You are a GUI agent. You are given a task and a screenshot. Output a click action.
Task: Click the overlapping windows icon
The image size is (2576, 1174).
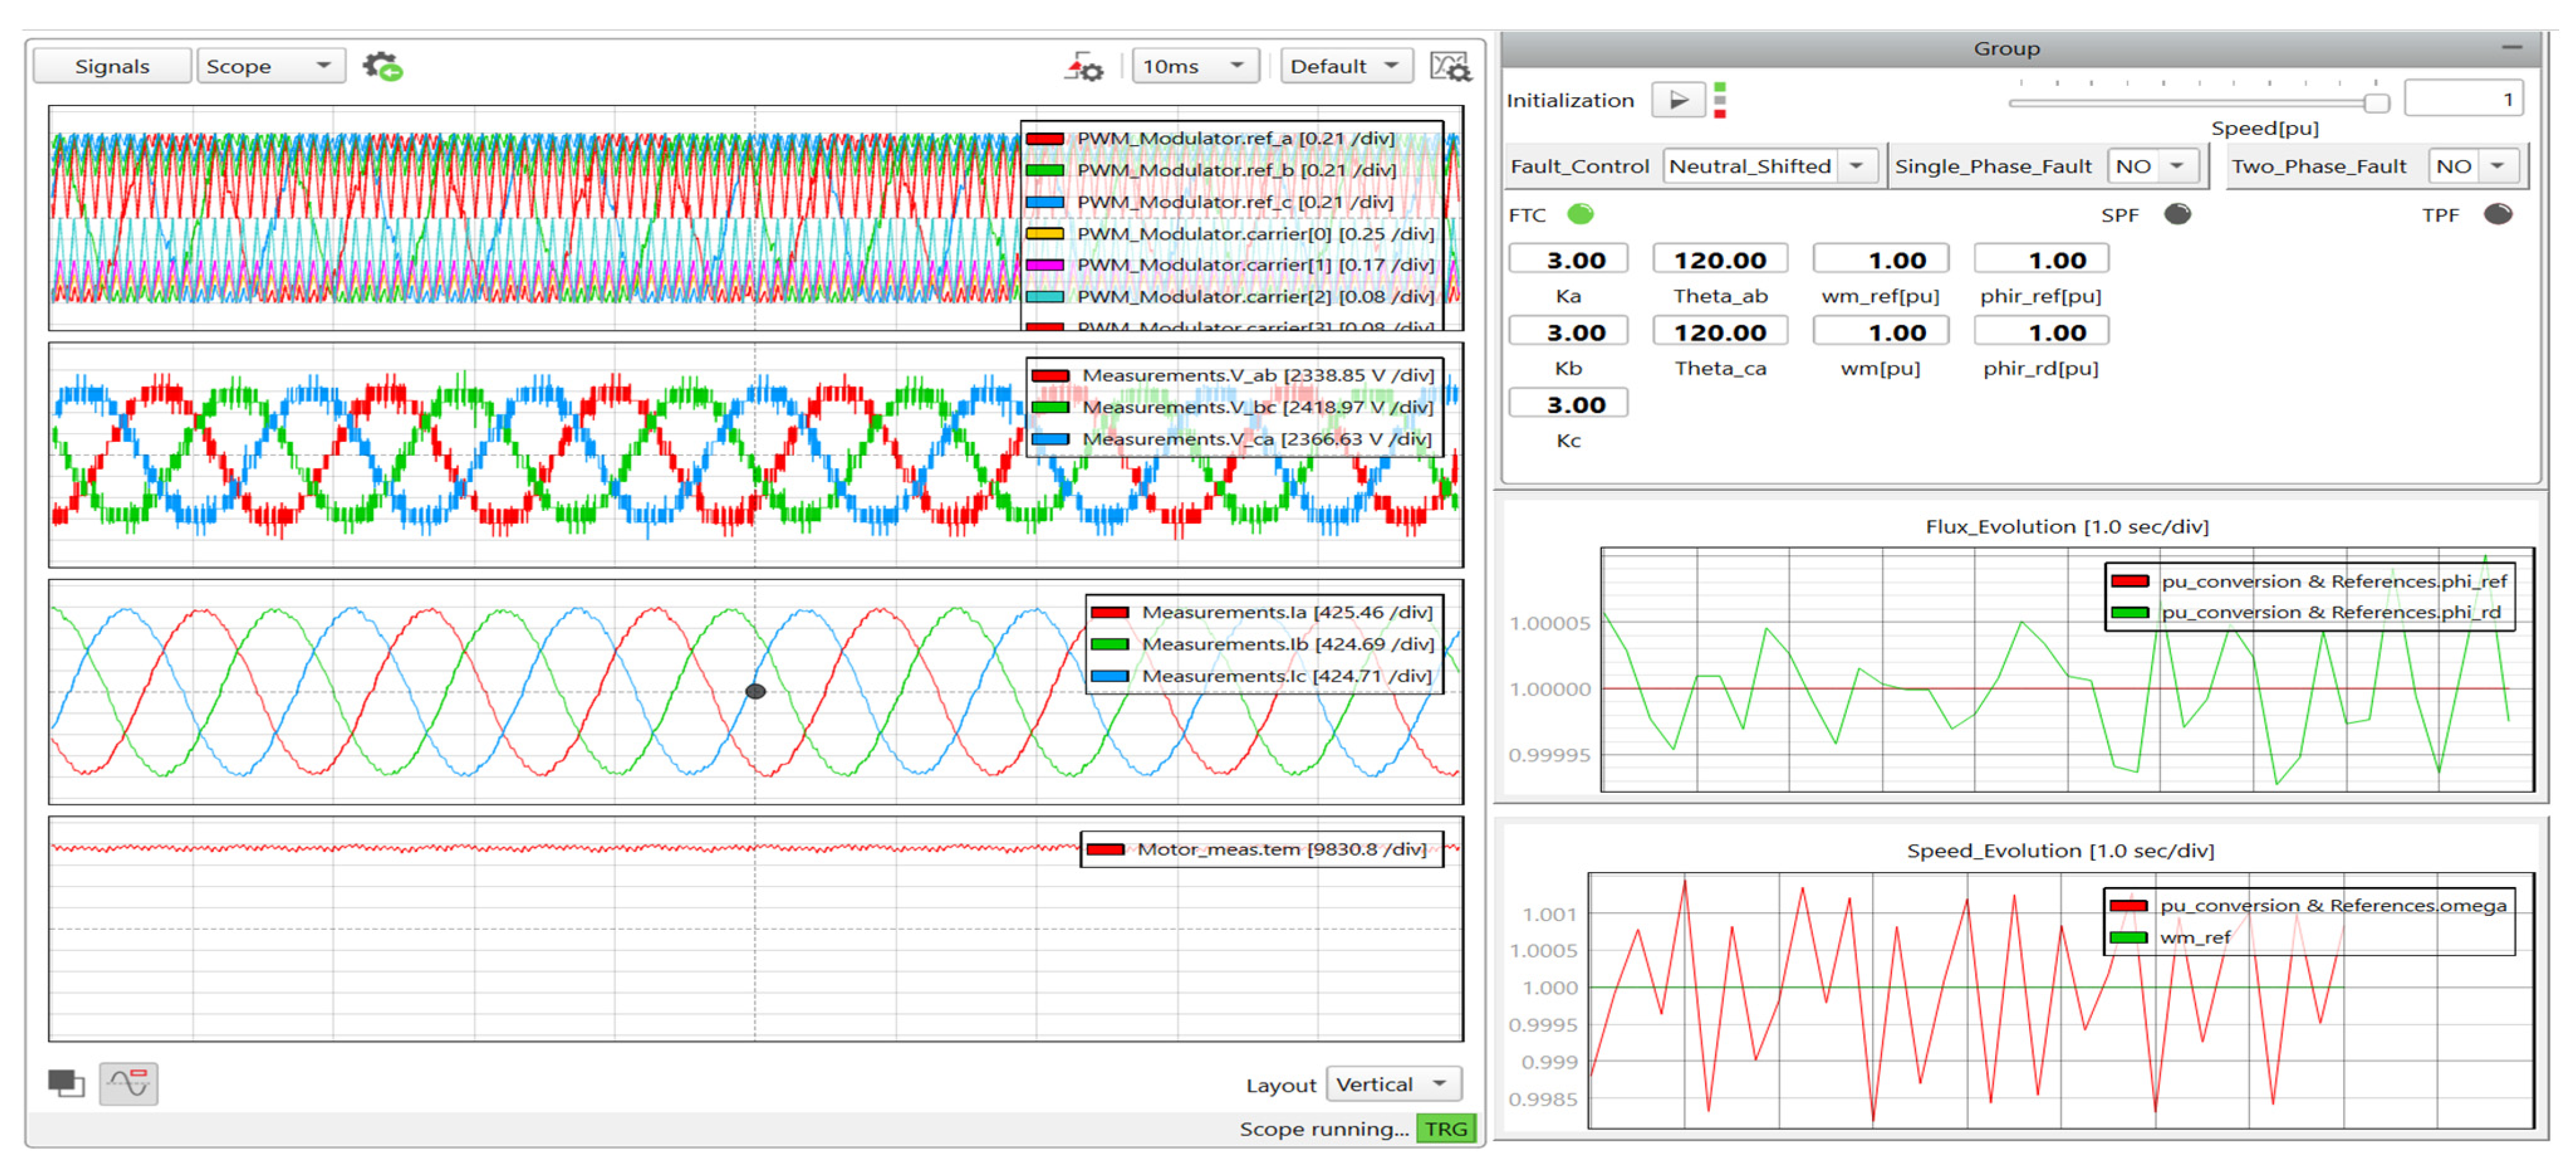coord(66,1082)
